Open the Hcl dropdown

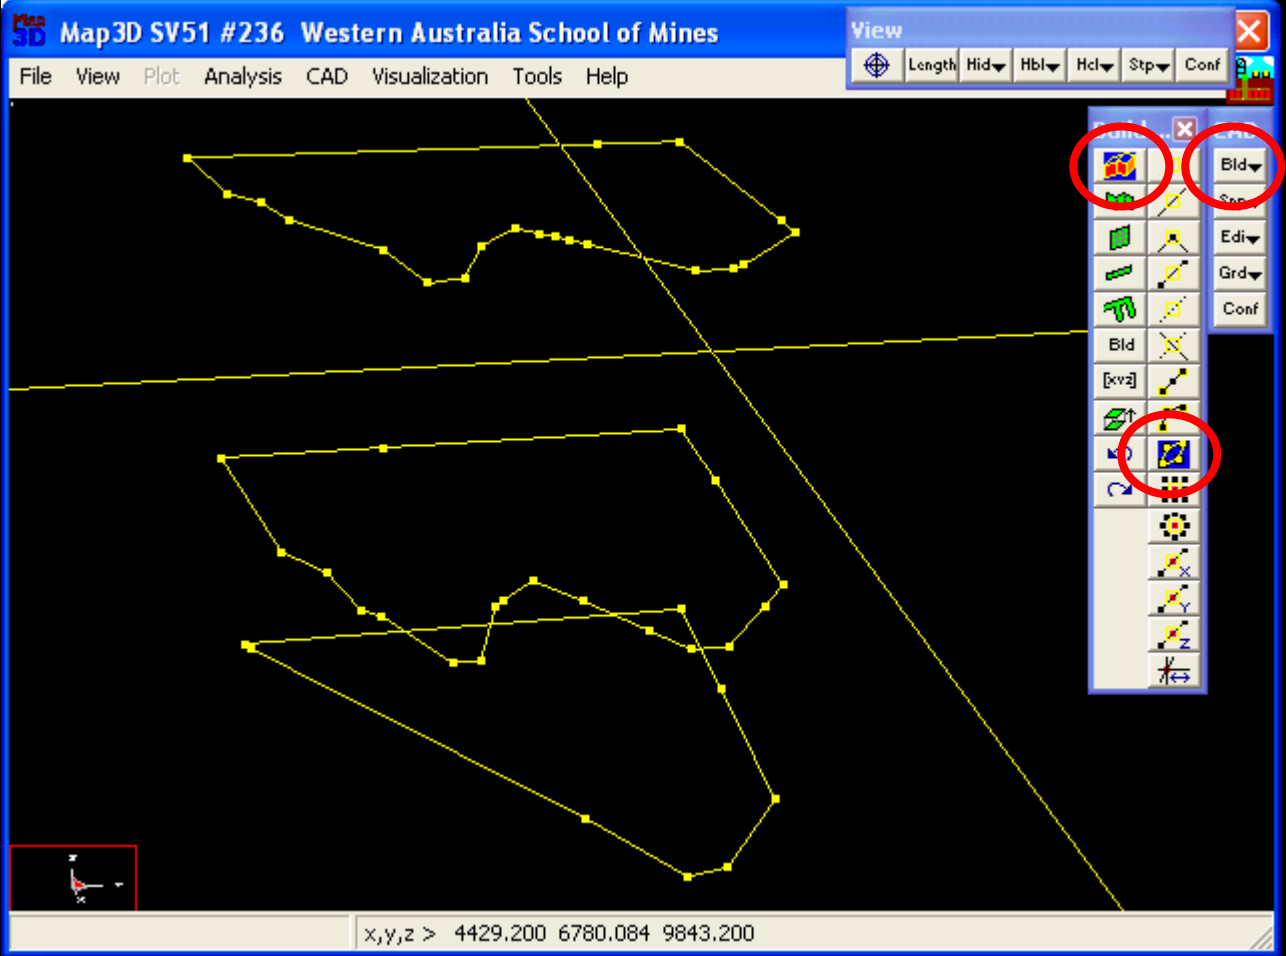pos(1094,65)
